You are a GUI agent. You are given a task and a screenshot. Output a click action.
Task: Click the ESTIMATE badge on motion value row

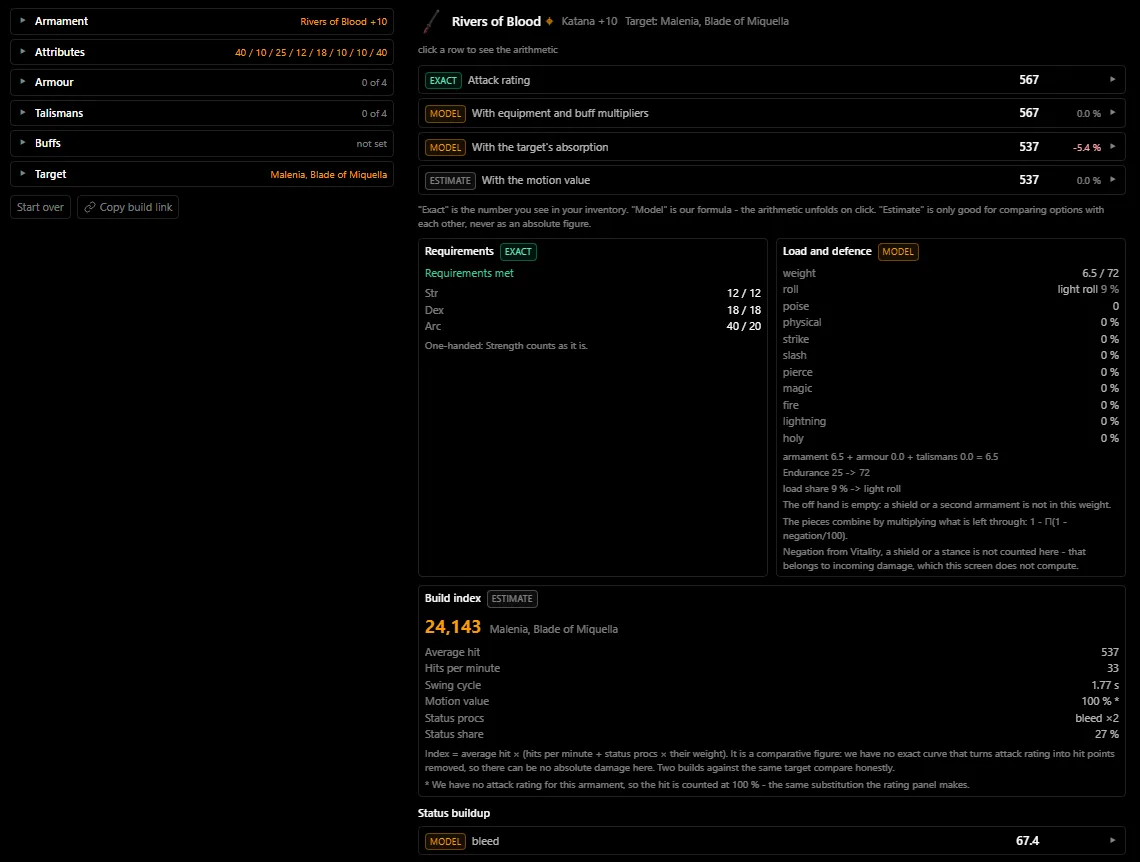click(x=450, y=180)
